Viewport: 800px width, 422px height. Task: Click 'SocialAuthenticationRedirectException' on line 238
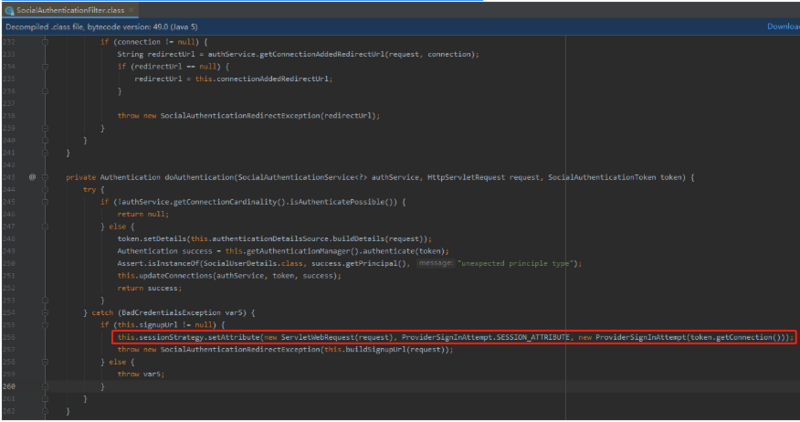click(240, 116)
